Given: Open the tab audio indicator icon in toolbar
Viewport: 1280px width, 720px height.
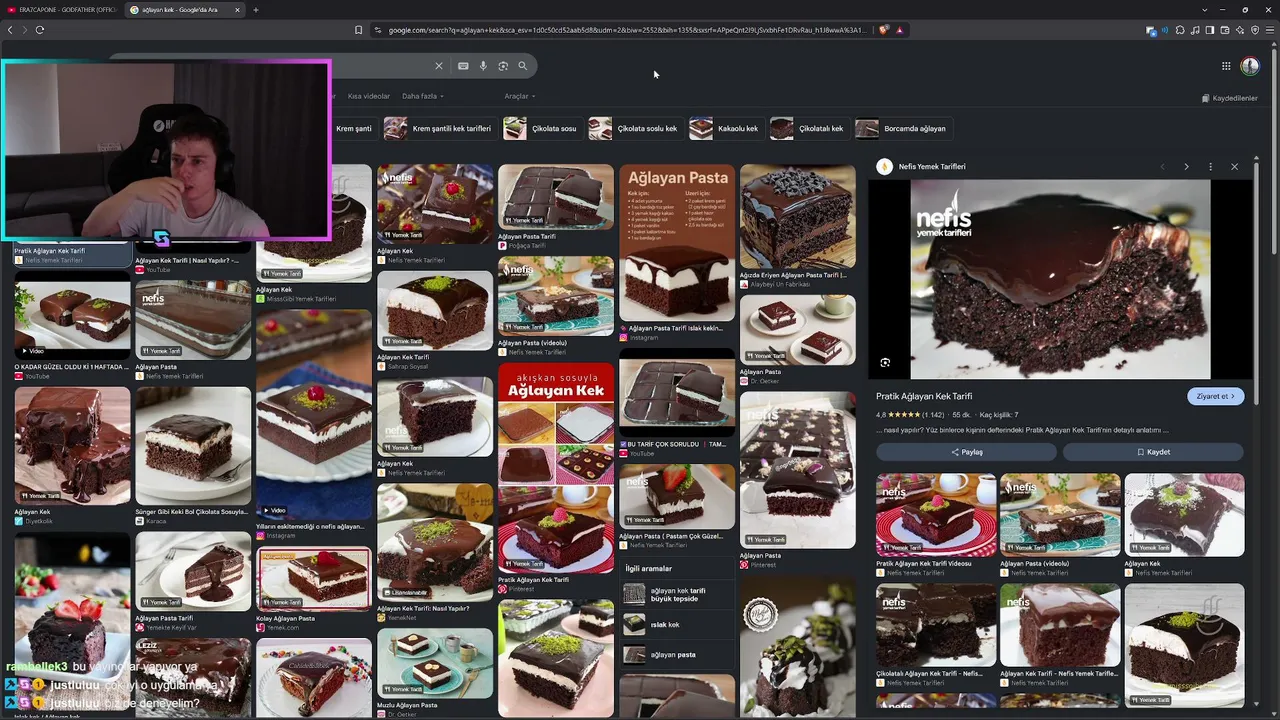Looking at the screenshot, I should pyautogui.click(x=1167, y=30).
